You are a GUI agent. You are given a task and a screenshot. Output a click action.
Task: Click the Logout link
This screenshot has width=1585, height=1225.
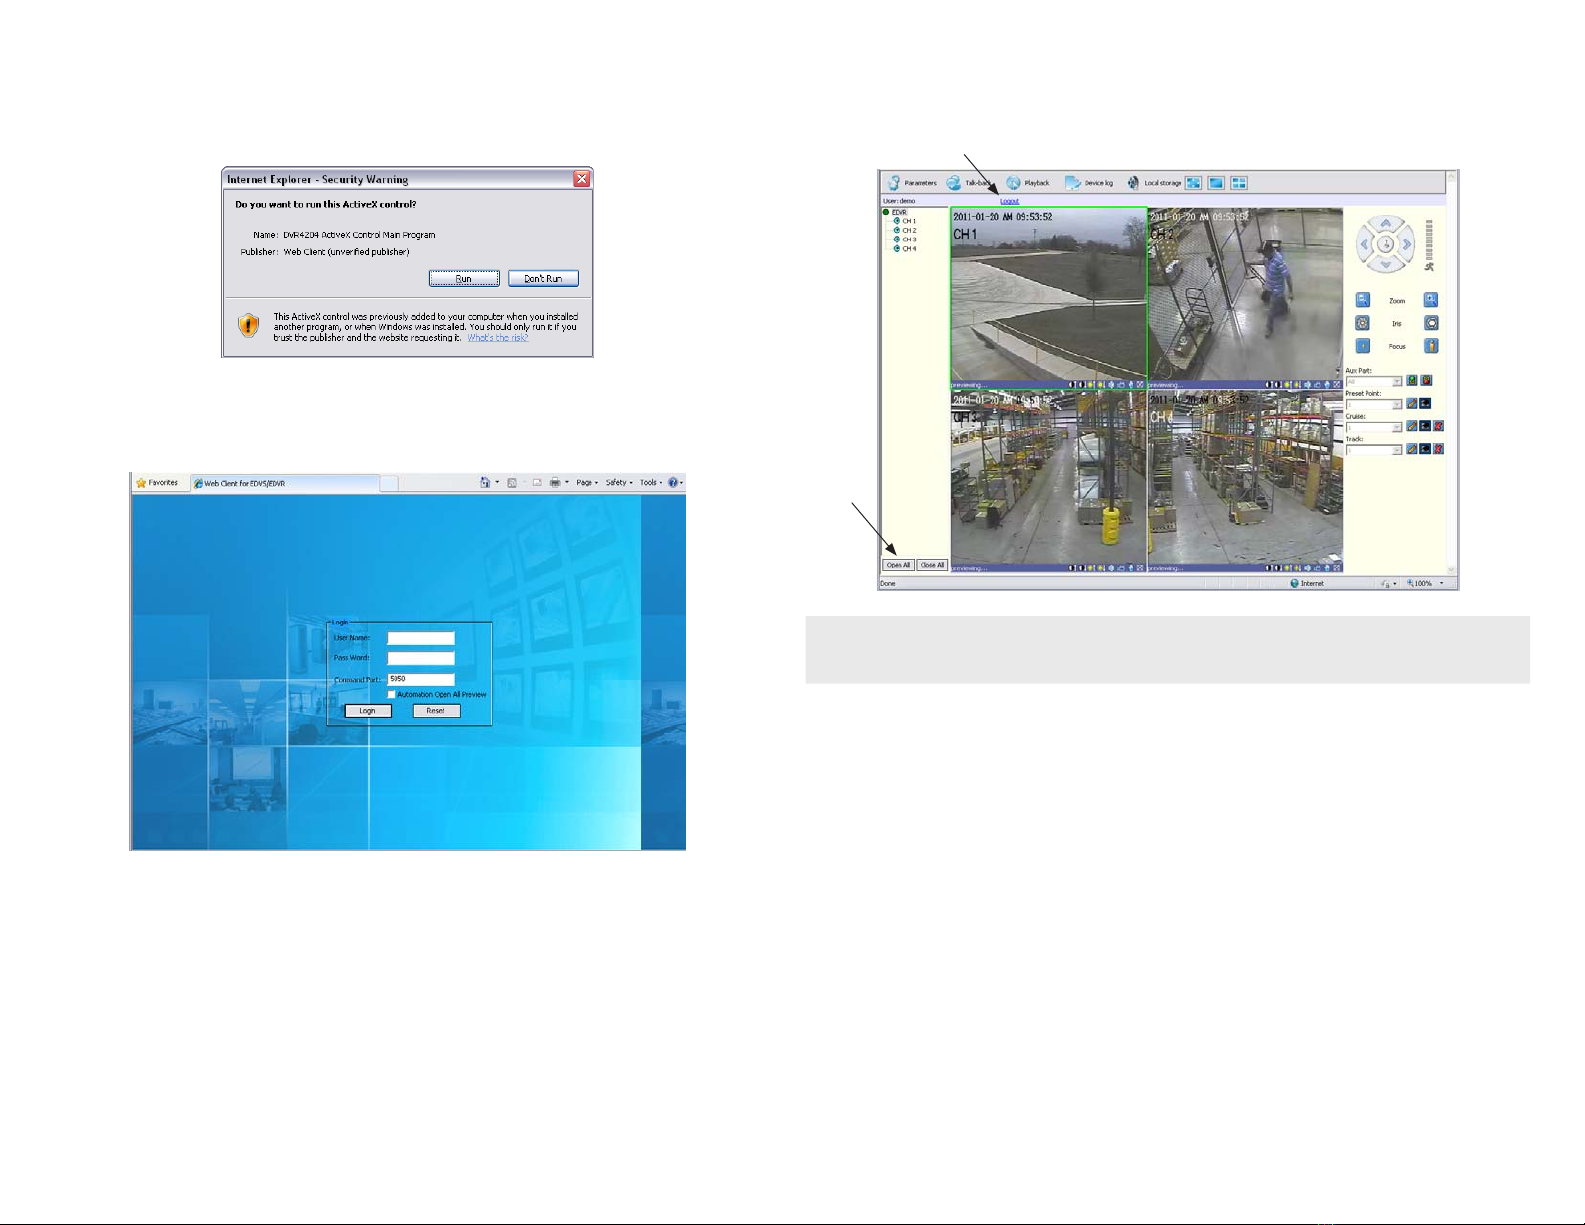click(x=1009, y=201)
